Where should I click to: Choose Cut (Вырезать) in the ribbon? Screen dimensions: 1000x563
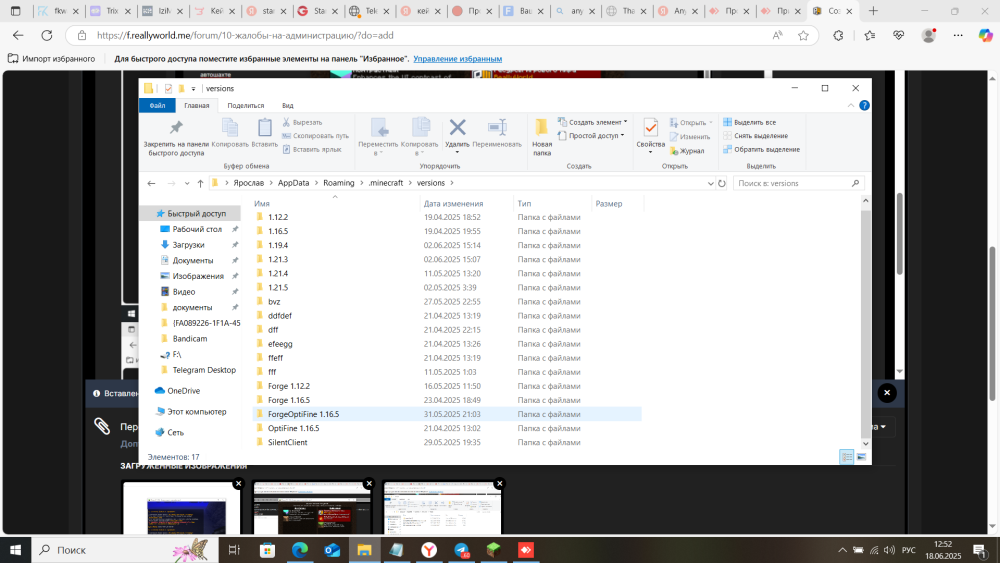tap(302, 122)
